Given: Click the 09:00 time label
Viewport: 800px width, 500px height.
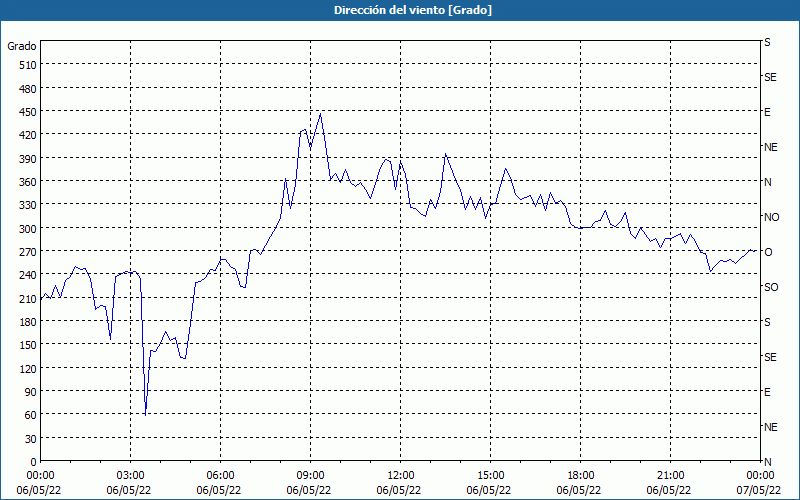Looking at the screenshot, I should coord(310,476).
